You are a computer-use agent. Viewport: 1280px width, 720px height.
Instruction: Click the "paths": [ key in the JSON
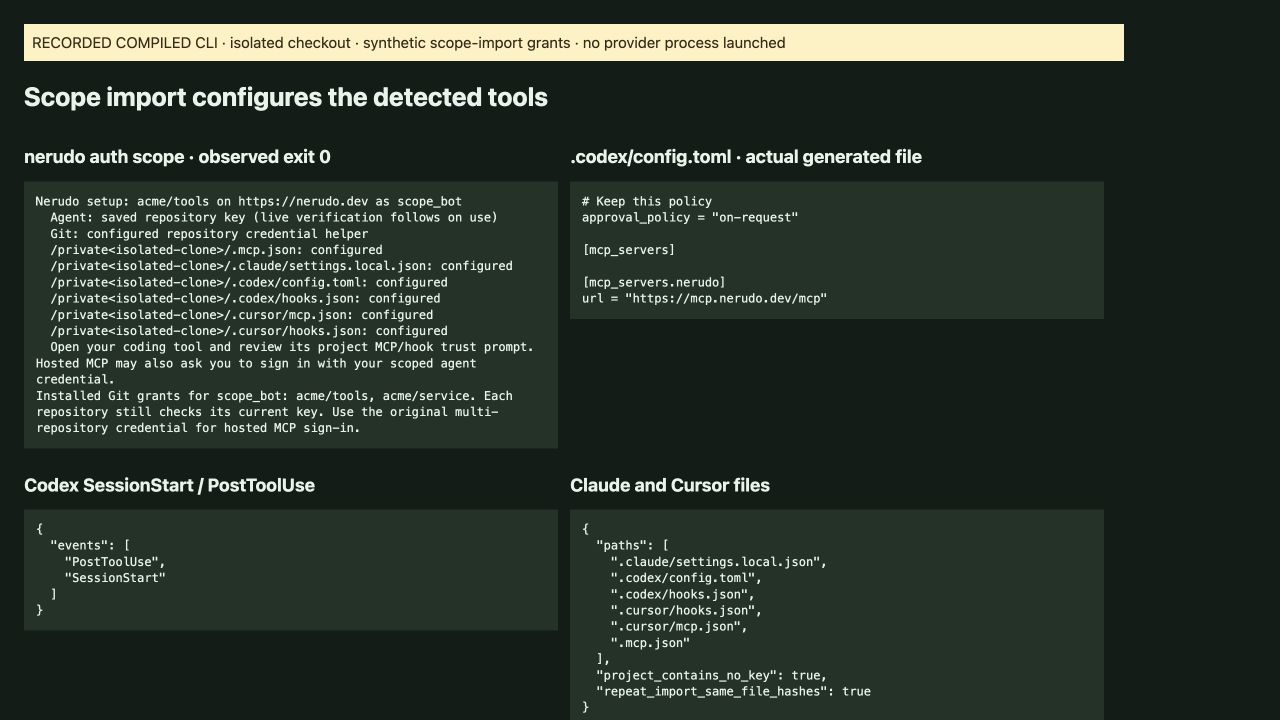633,545
